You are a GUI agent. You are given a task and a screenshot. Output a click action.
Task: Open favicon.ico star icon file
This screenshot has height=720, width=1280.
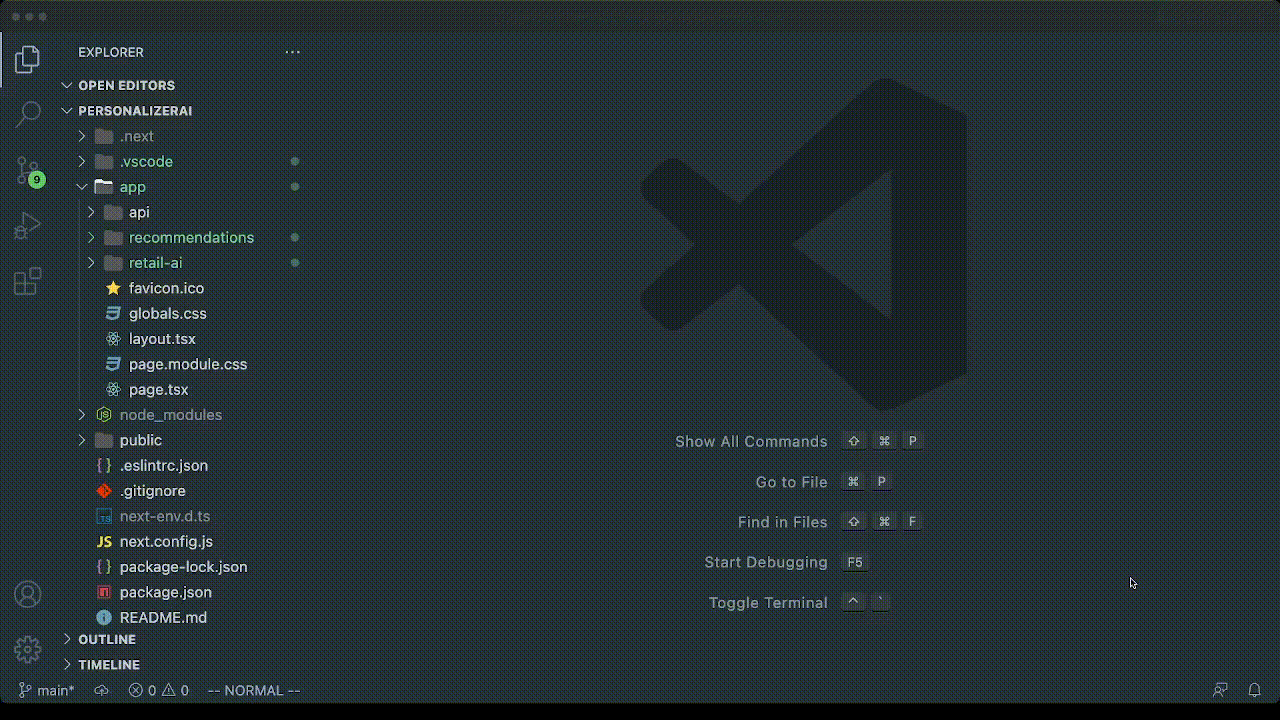113,288
